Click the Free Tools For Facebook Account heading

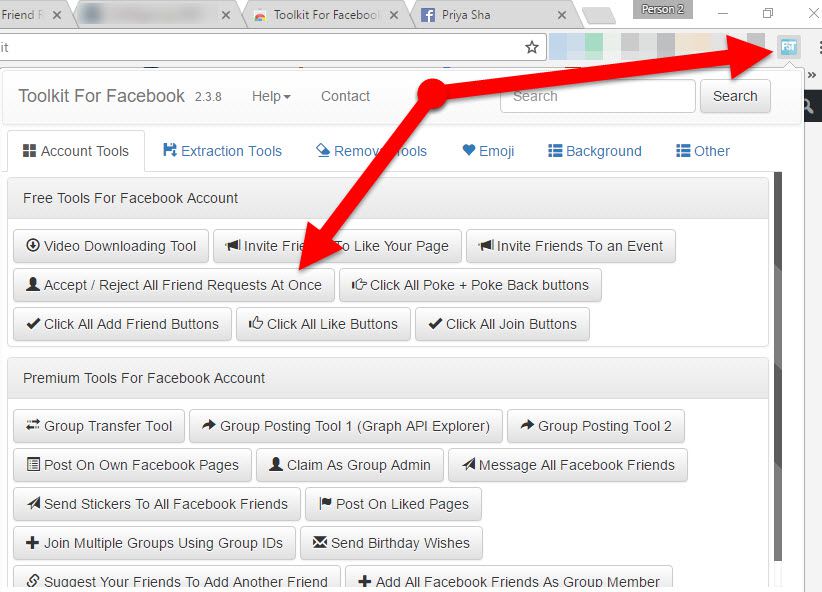pos(130,198)
